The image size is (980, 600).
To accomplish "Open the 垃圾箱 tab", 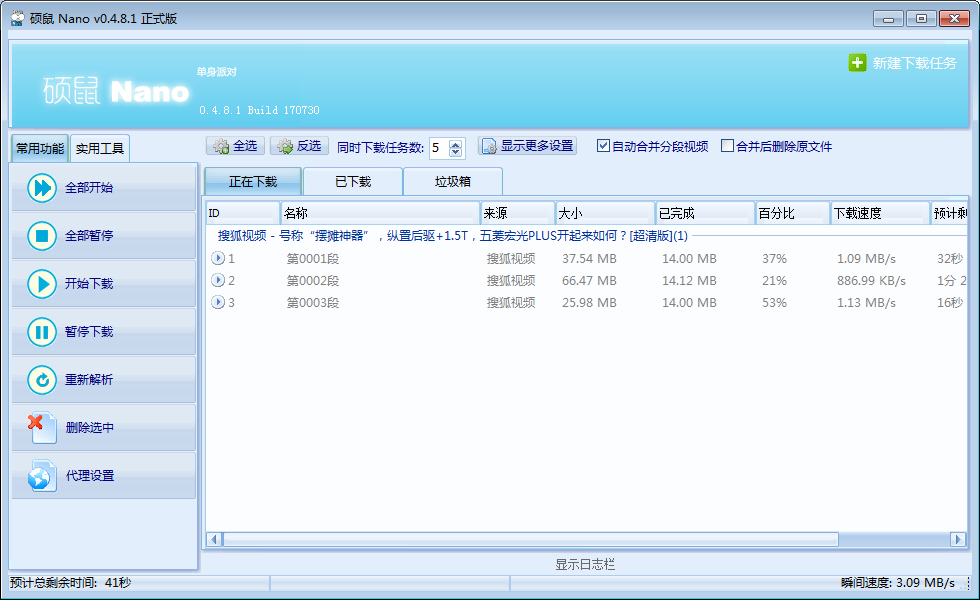I will pyautogui.click(x=453, y=182).
